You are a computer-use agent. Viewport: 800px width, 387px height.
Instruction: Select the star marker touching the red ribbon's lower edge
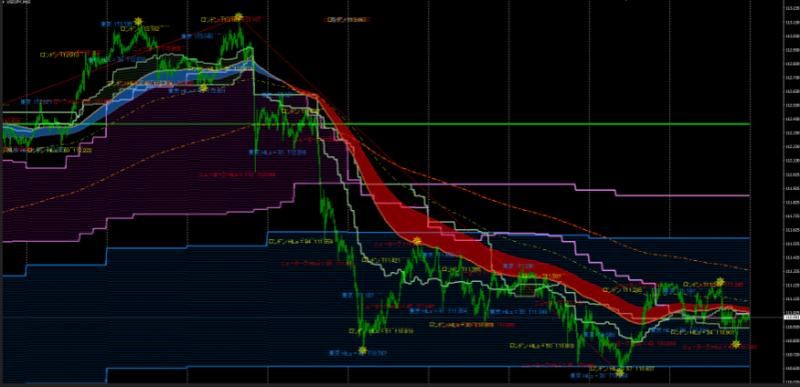click(417, 241)
